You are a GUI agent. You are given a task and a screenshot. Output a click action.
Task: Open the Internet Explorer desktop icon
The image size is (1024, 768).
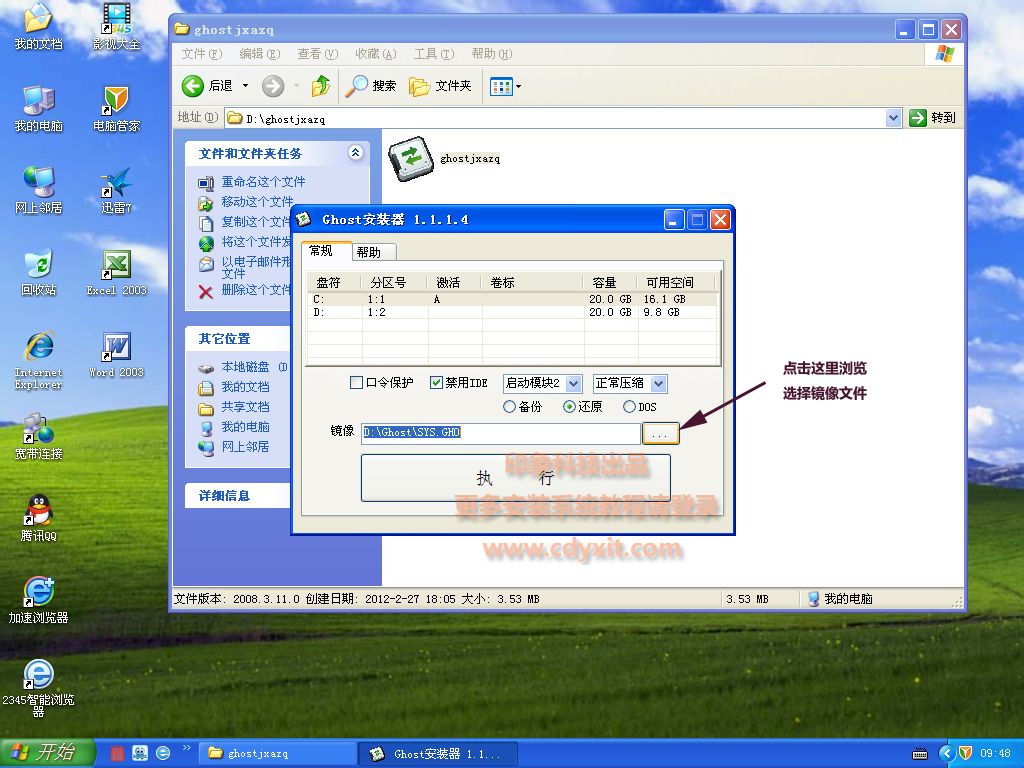[39, 360]
